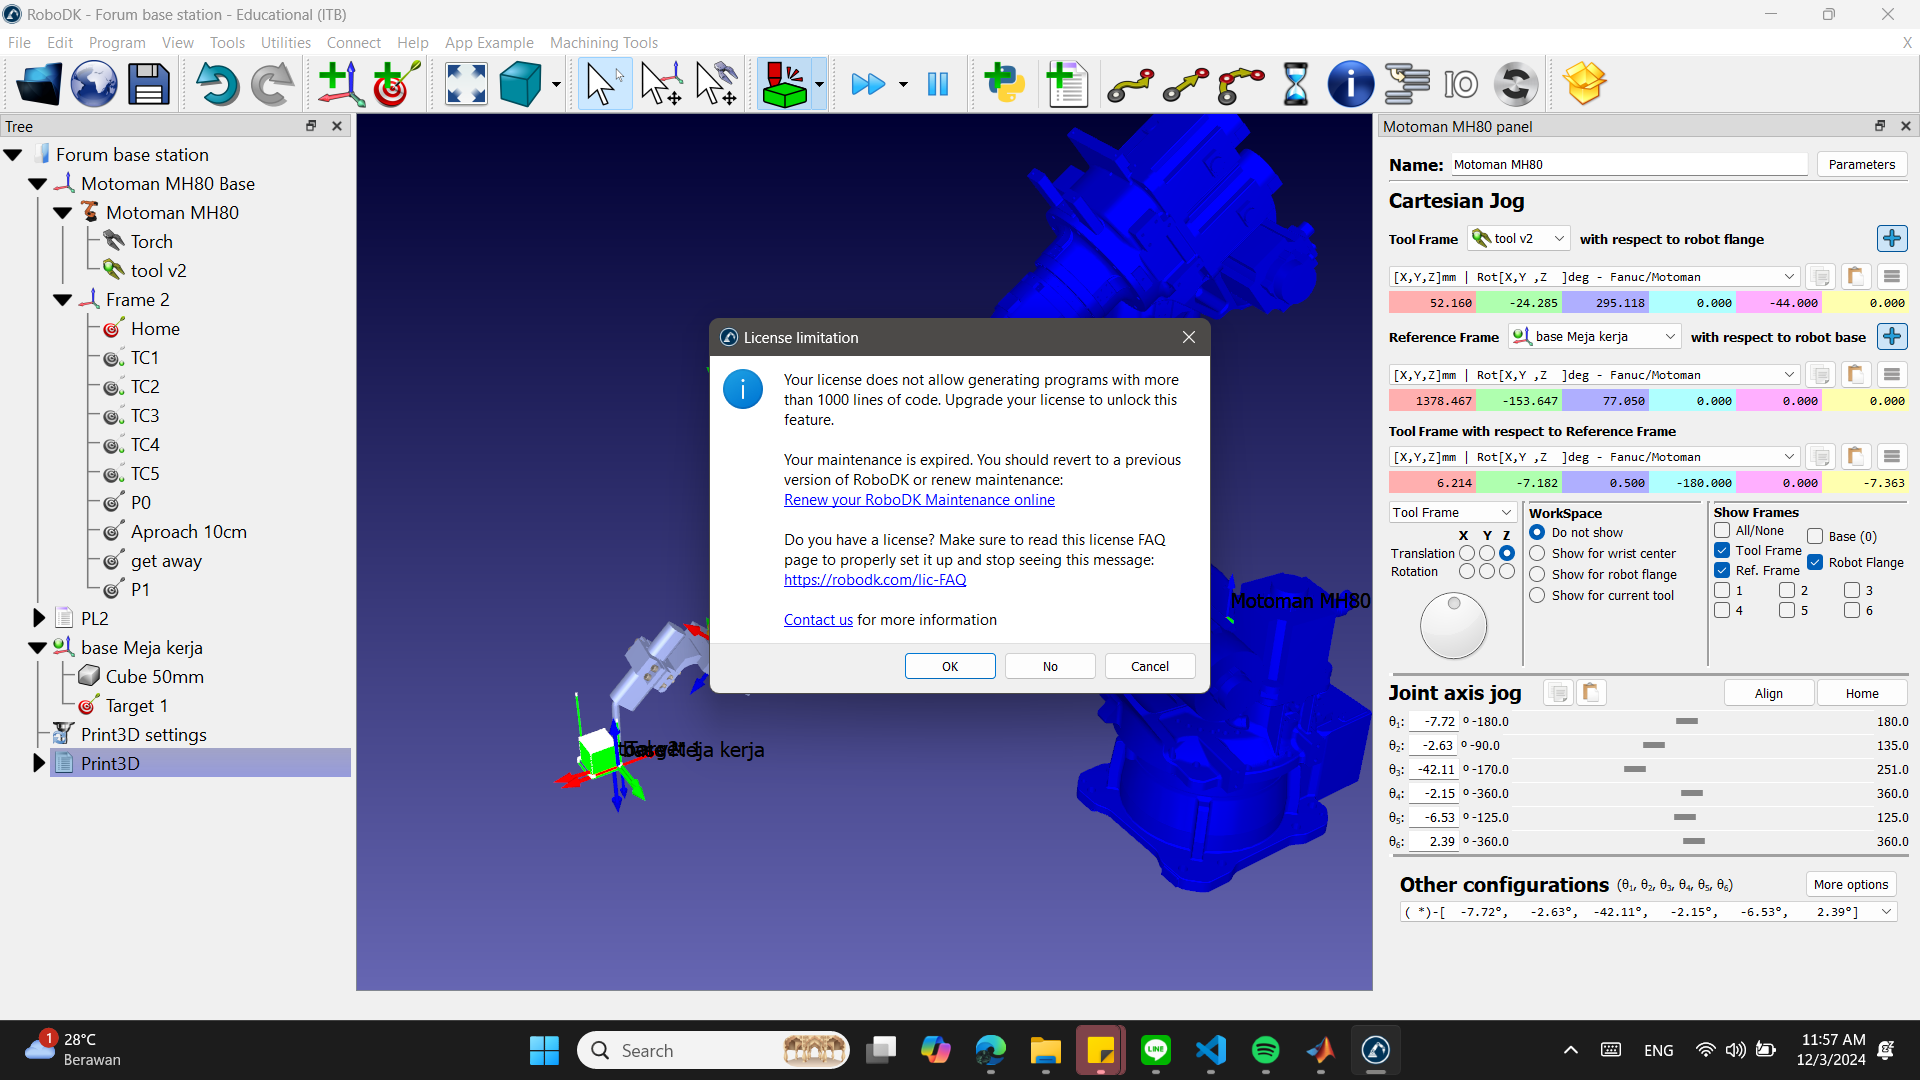Open the Utilities menu
This screenshot has width=1920, height=1080.
285,43
